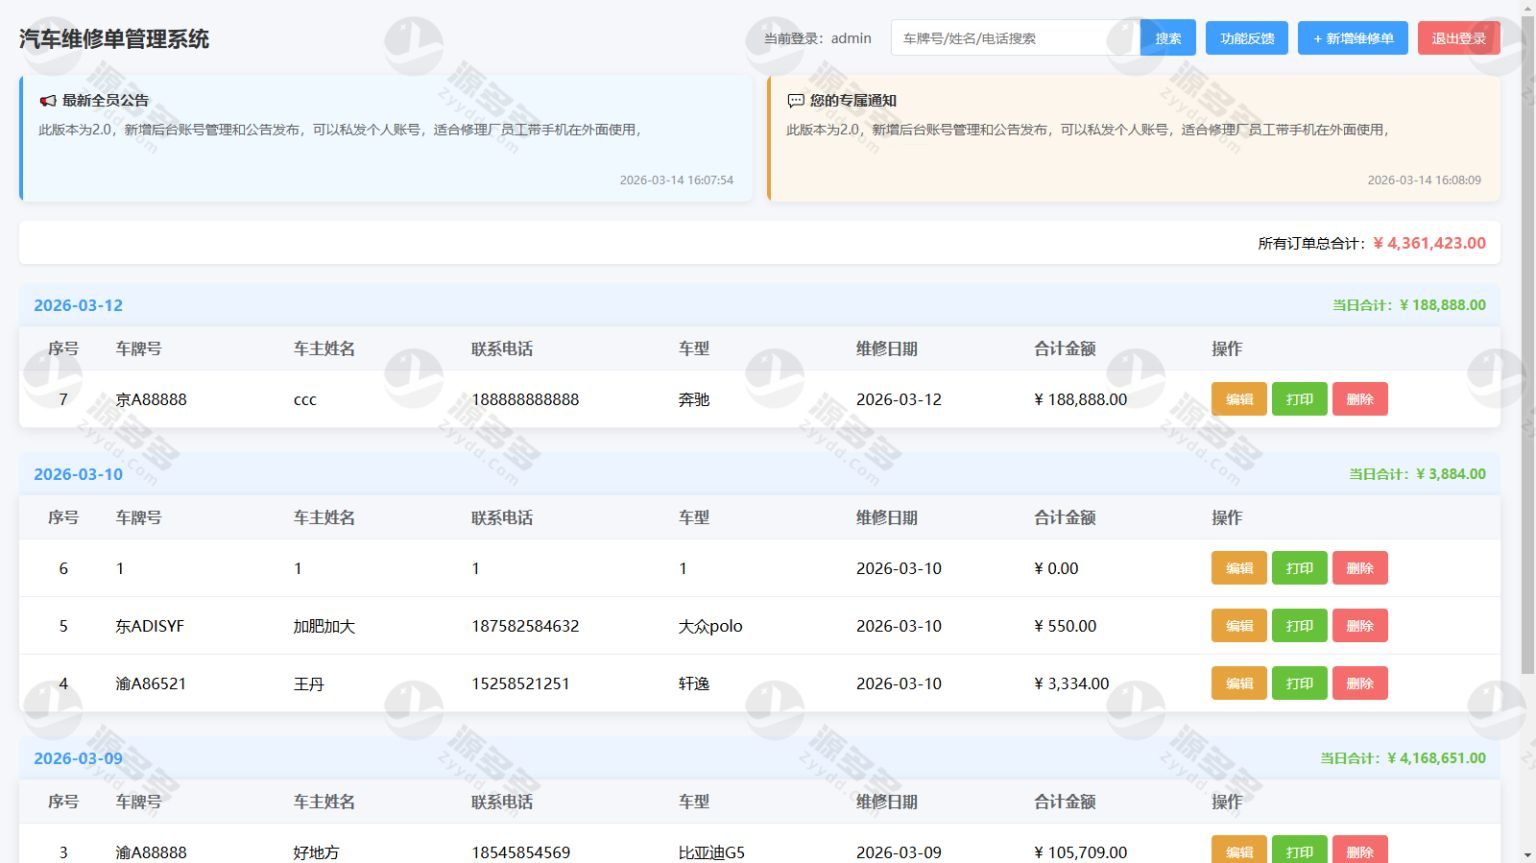The image size is (1536, 863).
Task: Open the 功能反馈 feedback dialog
Action: pos(1246,37)
